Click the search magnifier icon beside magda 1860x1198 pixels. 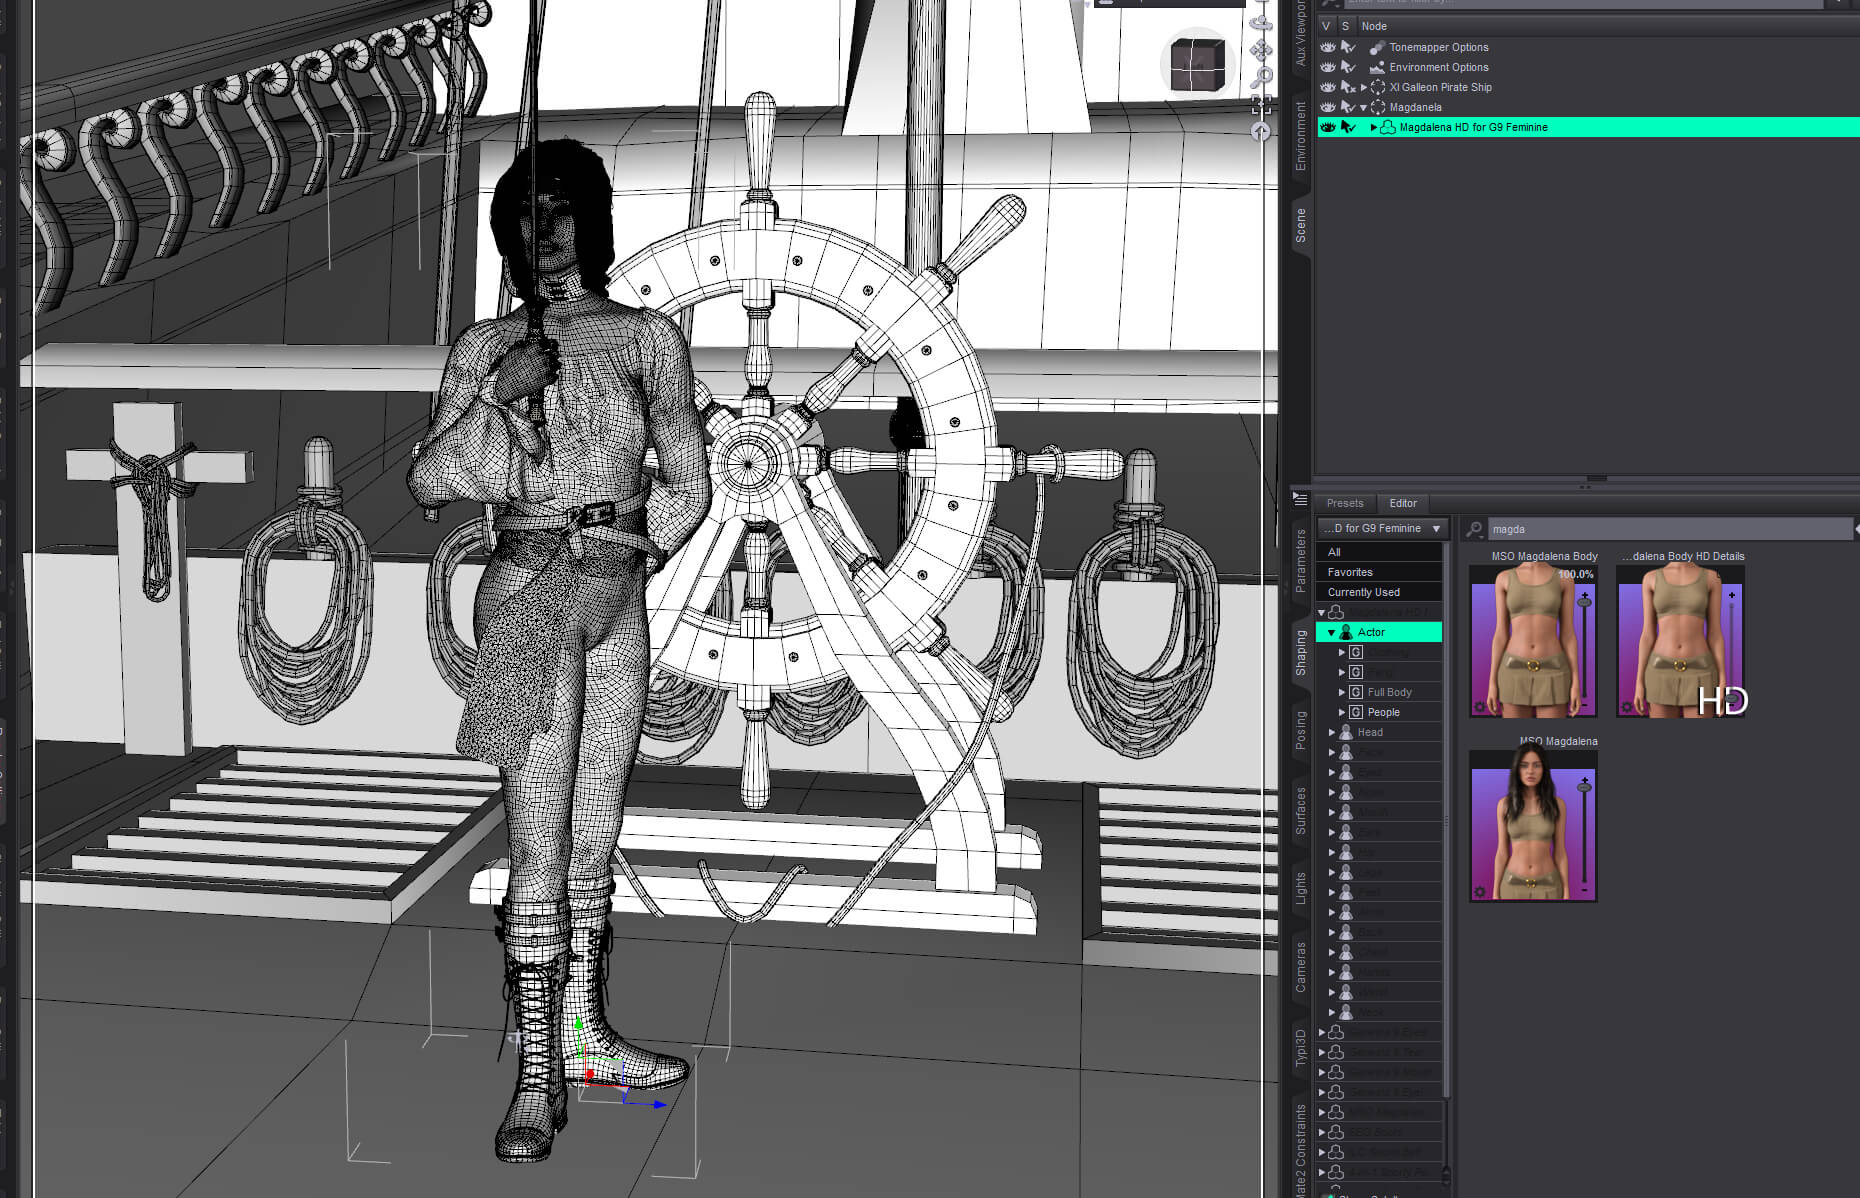[1474, 529]
